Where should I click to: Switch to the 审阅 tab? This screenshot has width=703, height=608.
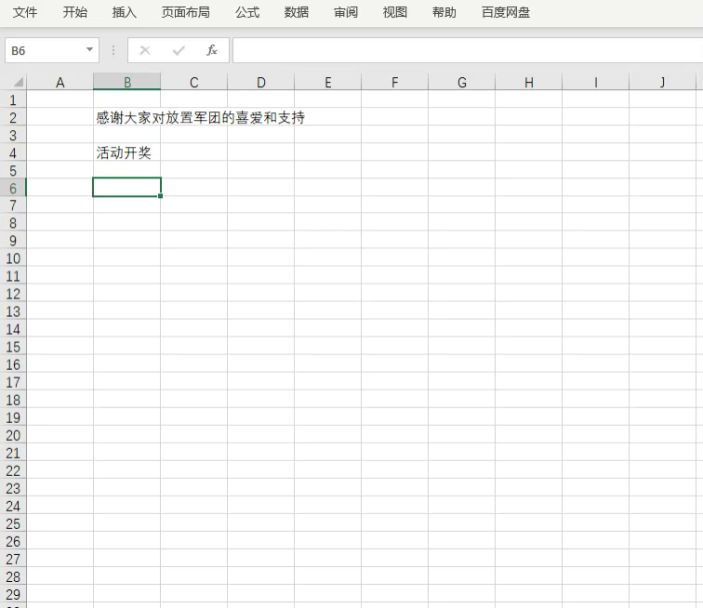pos(346,13)
